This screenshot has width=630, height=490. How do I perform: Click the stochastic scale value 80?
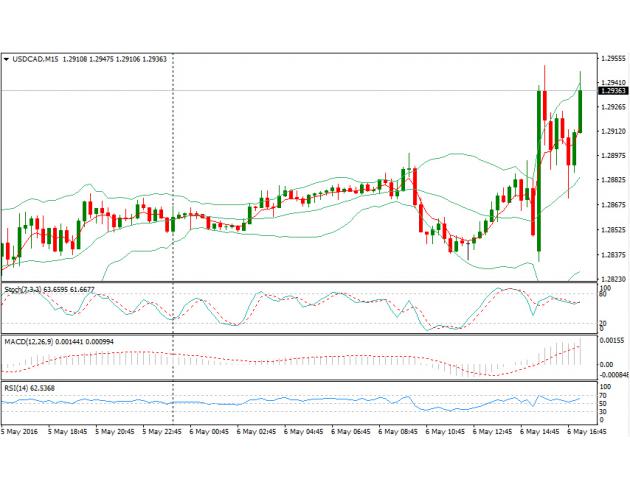click(605, 296)
